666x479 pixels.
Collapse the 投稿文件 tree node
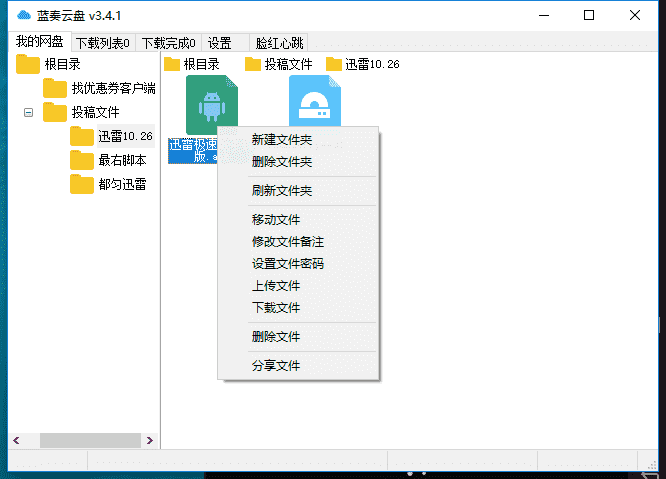click(x=28, y=112)
